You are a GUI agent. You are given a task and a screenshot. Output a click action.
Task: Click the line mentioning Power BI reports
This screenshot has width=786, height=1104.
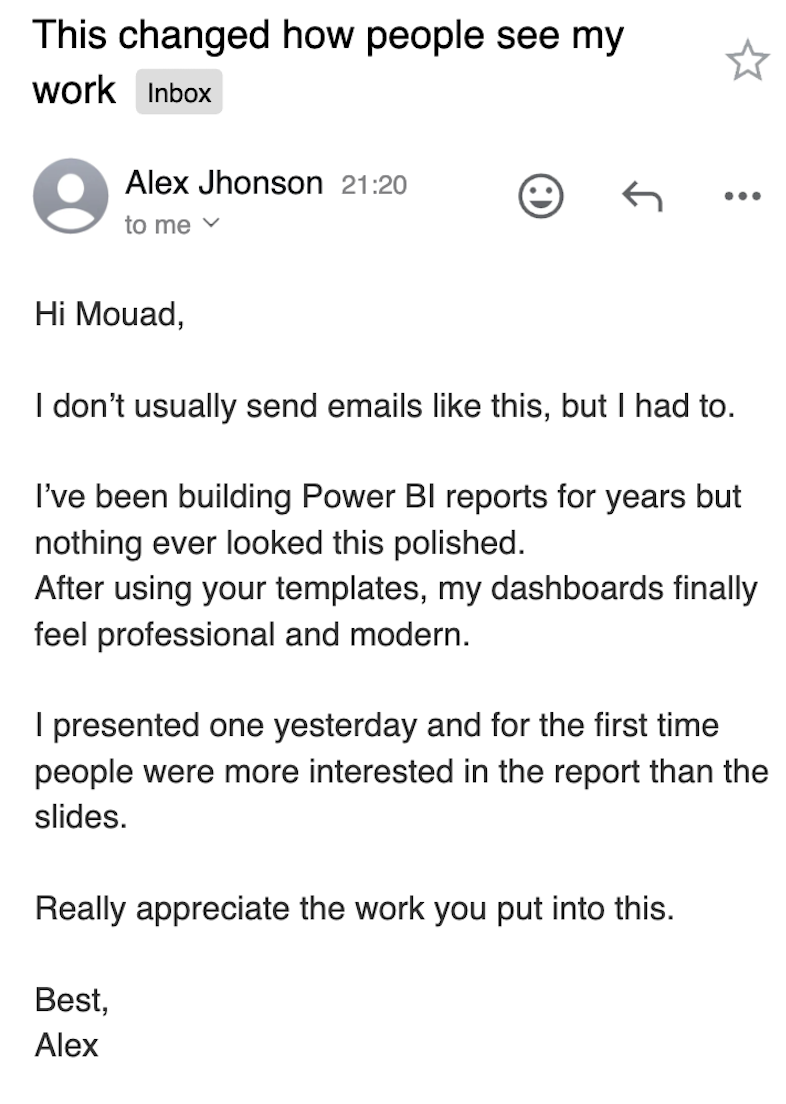[388, 498]
